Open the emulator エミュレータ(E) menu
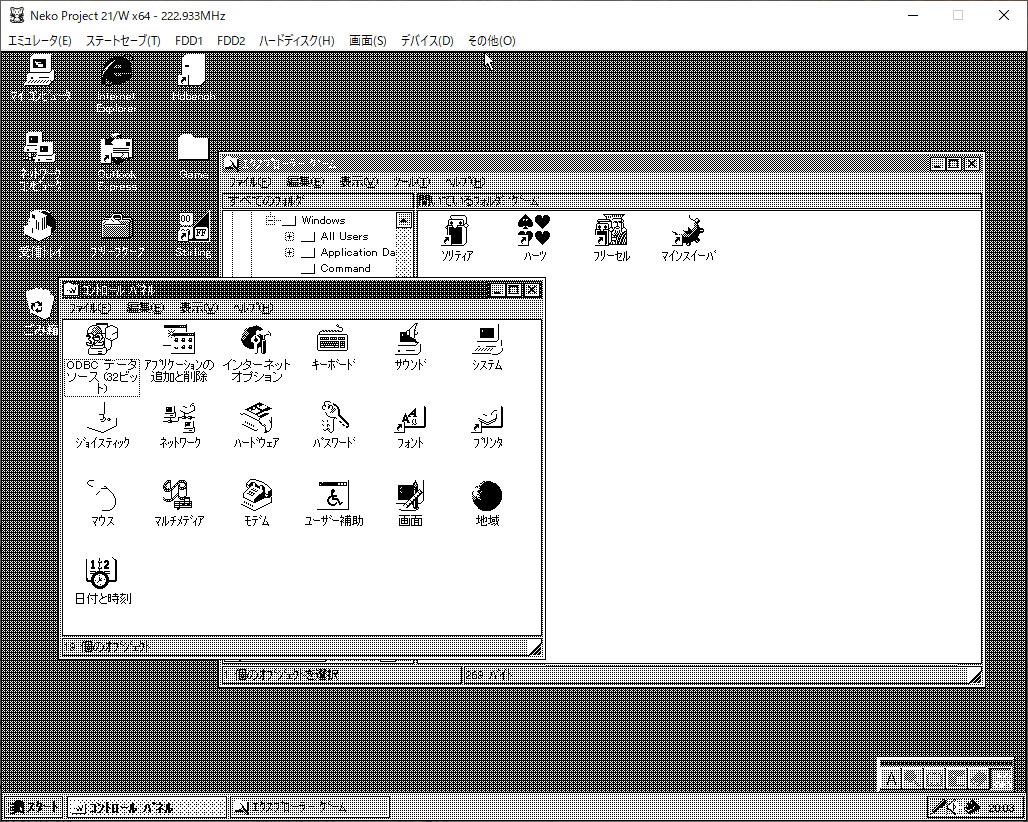Screen dimensions: 1028x822 pos(40,41)
